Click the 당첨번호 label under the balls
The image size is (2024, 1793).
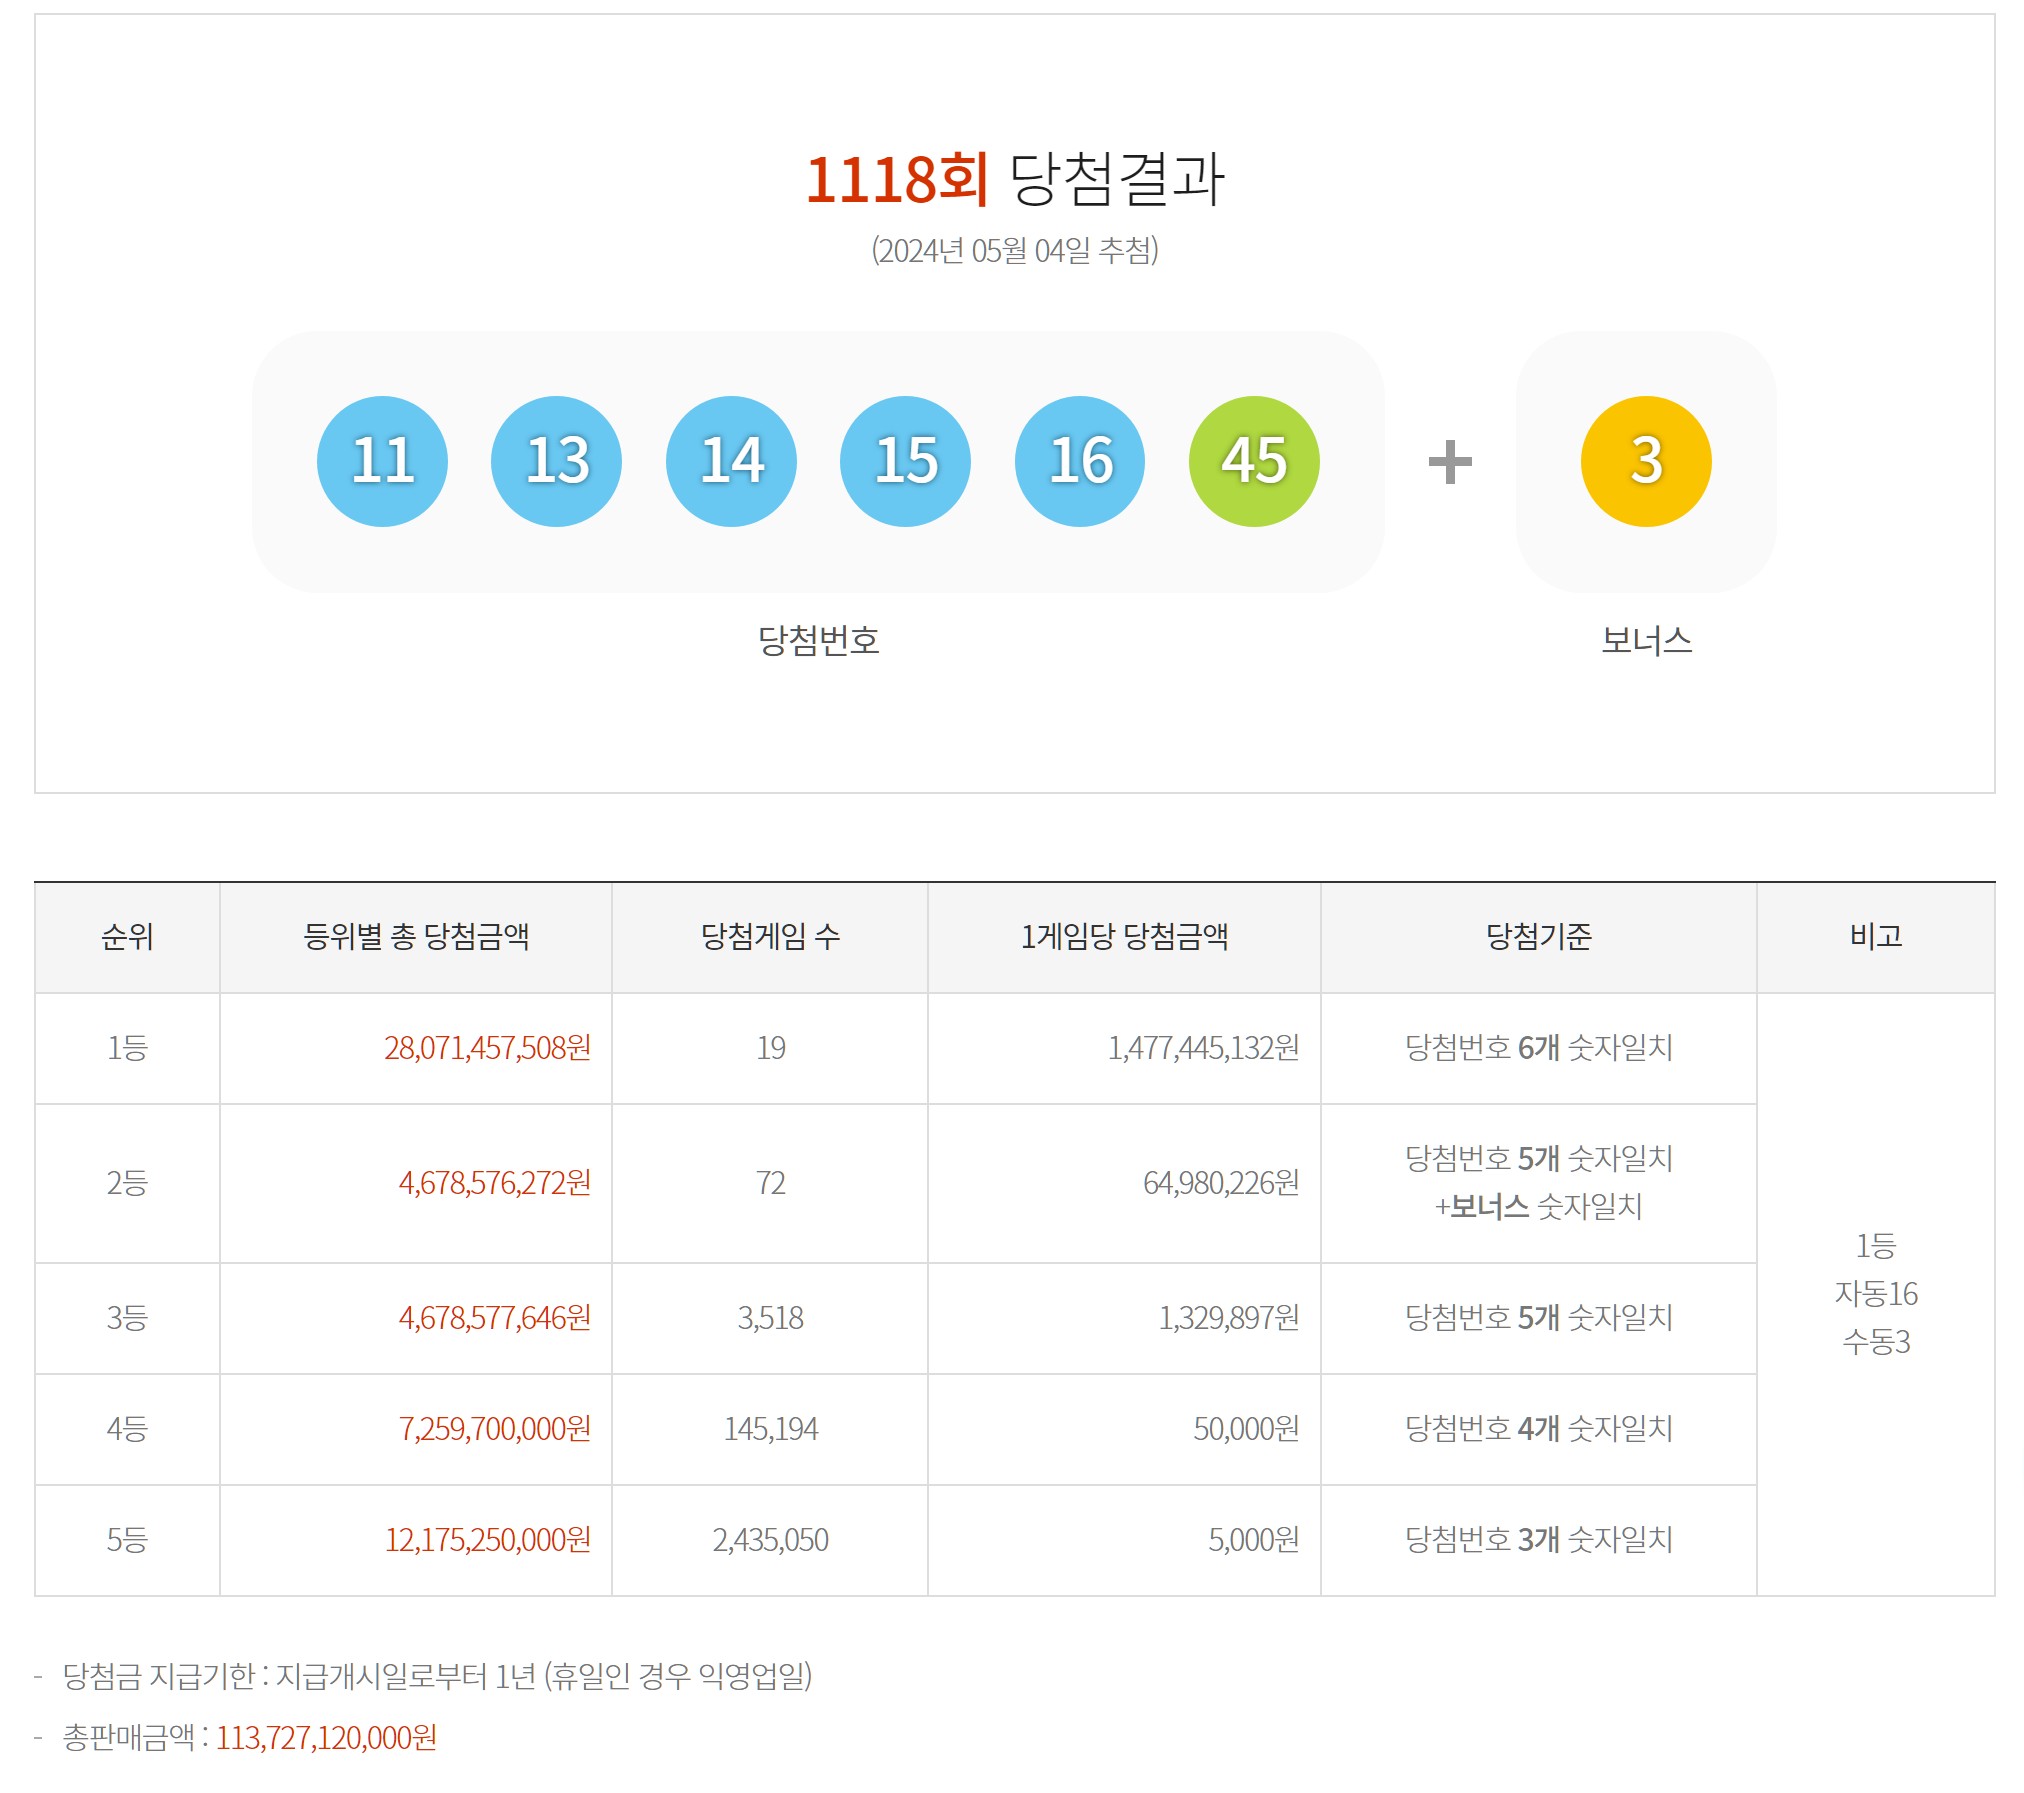[818, 640]
